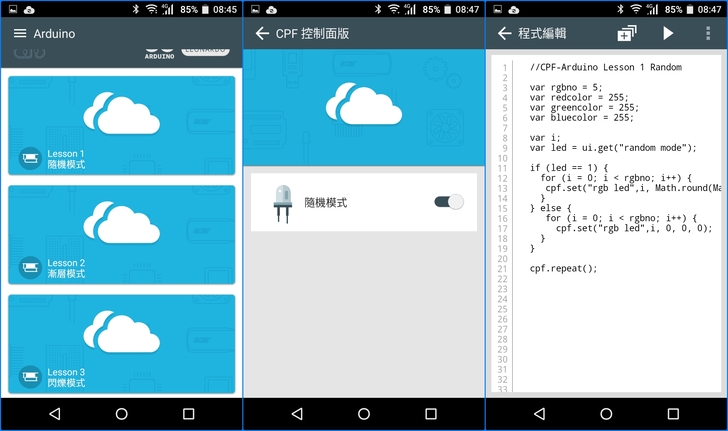Screen dimensions: 728x431
Task: Click the line if (led == 1) {
Action: [569, 168]
